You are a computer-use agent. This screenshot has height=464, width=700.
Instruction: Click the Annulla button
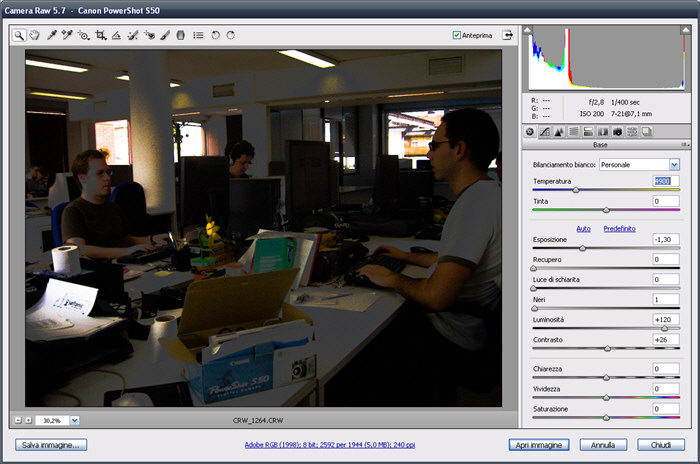[x=603, y=445]
